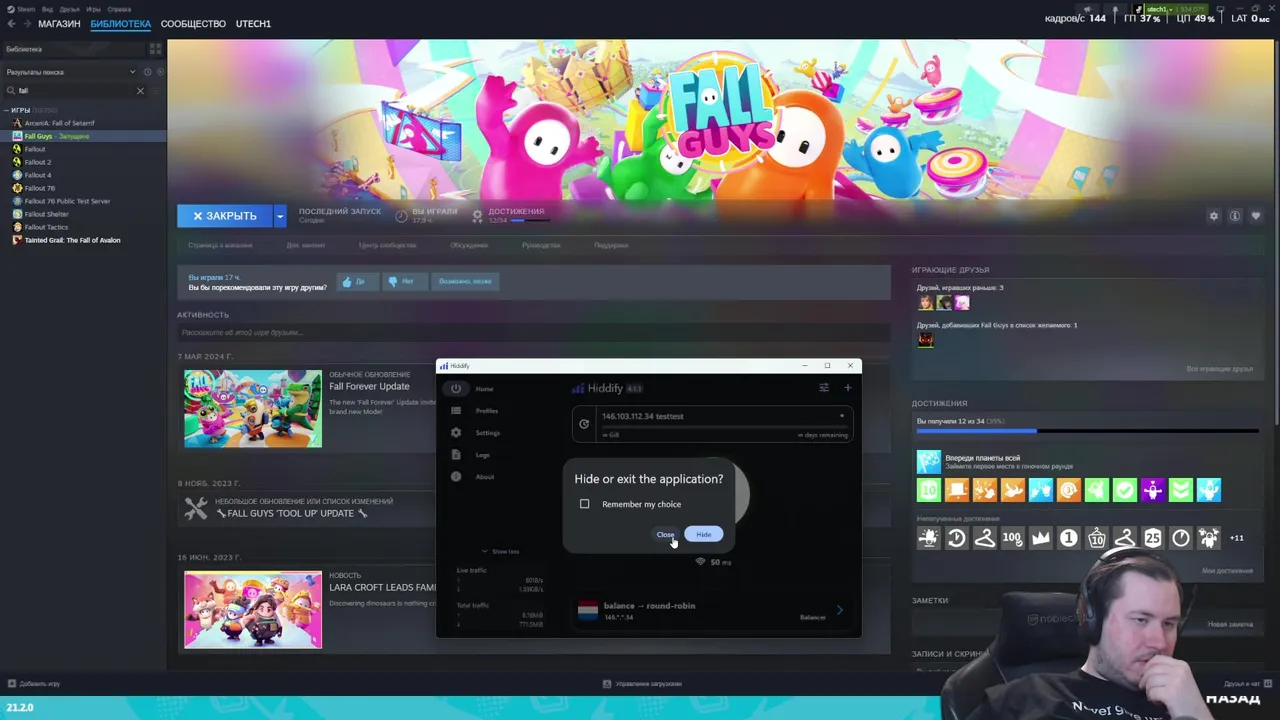Collapse traffic stats with Show less
Screen dimensions: 1280x720
coord(500,551)
